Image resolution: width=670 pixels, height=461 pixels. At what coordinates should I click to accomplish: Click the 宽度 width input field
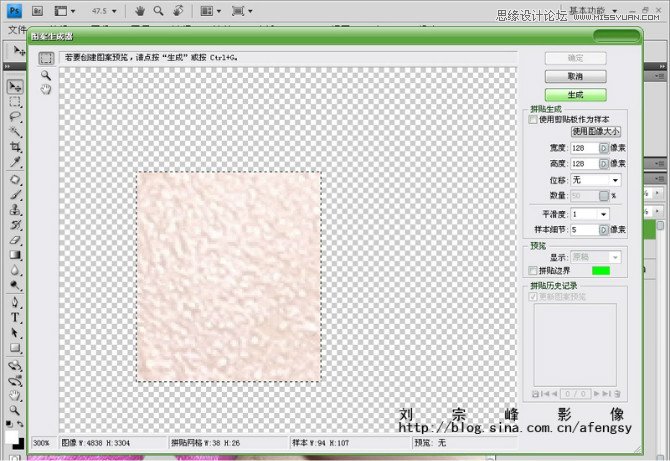pos(585,148)
